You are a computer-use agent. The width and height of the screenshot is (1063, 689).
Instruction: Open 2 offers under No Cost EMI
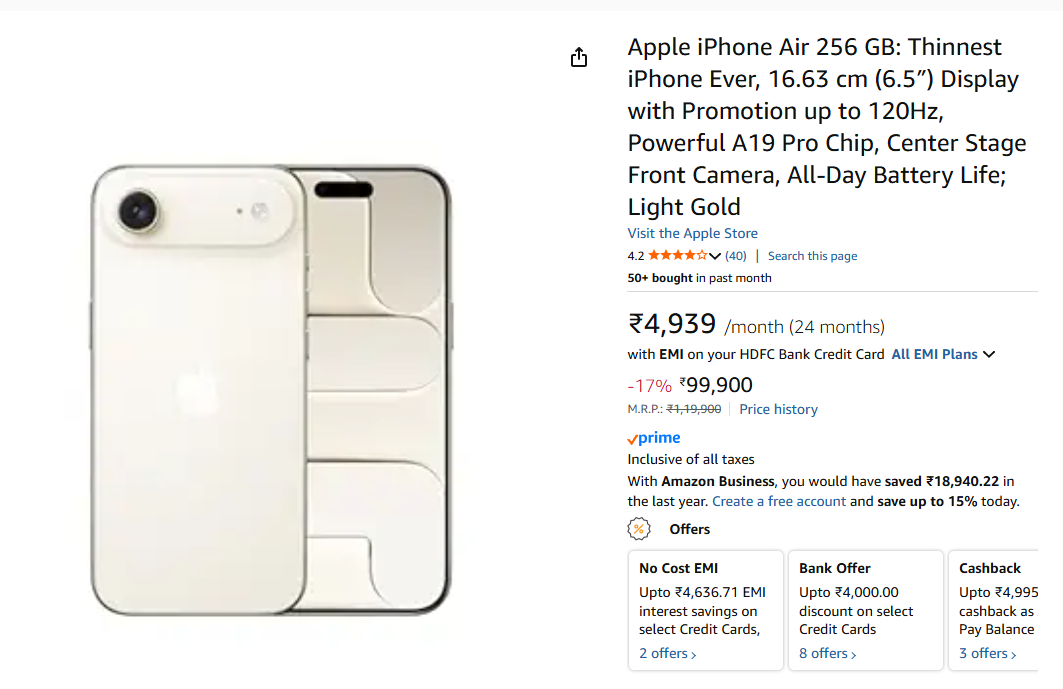point(668,653)
